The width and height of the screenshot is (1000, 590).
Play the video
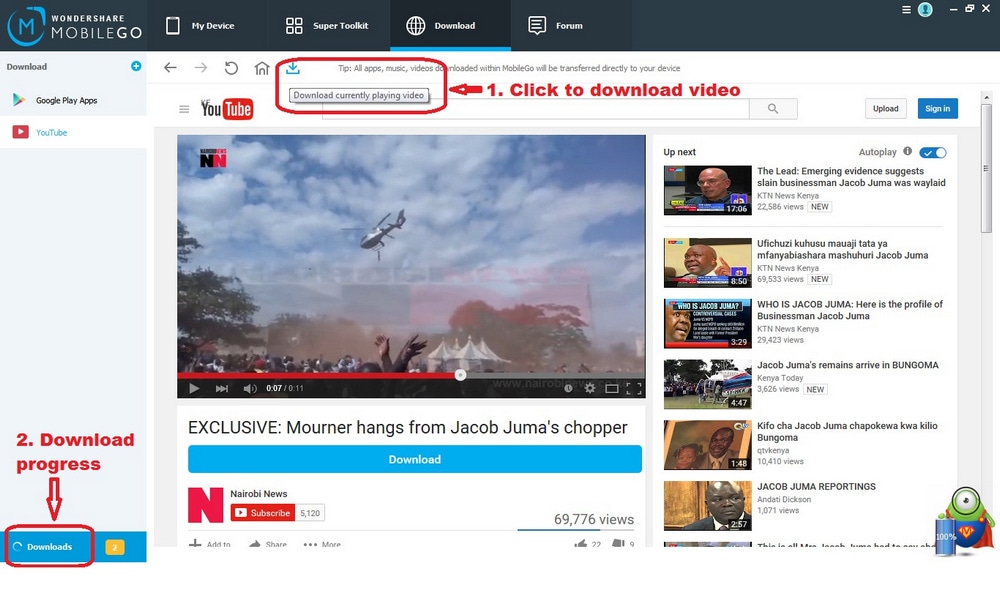point(194,388)
